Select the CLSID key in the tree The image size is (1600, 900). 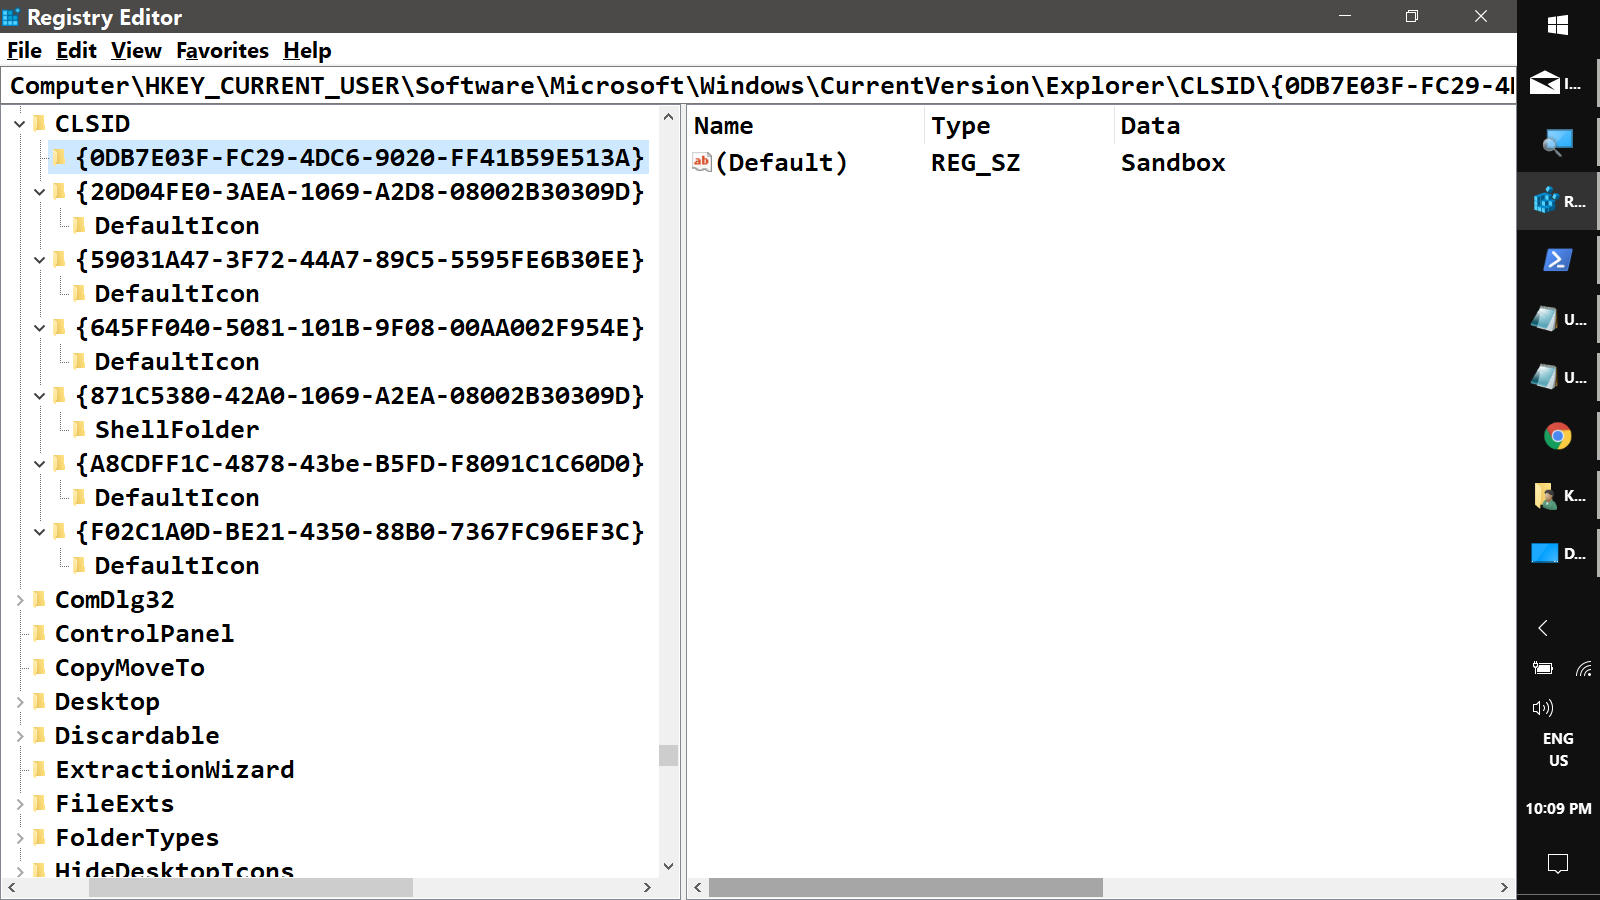[92, 124]
